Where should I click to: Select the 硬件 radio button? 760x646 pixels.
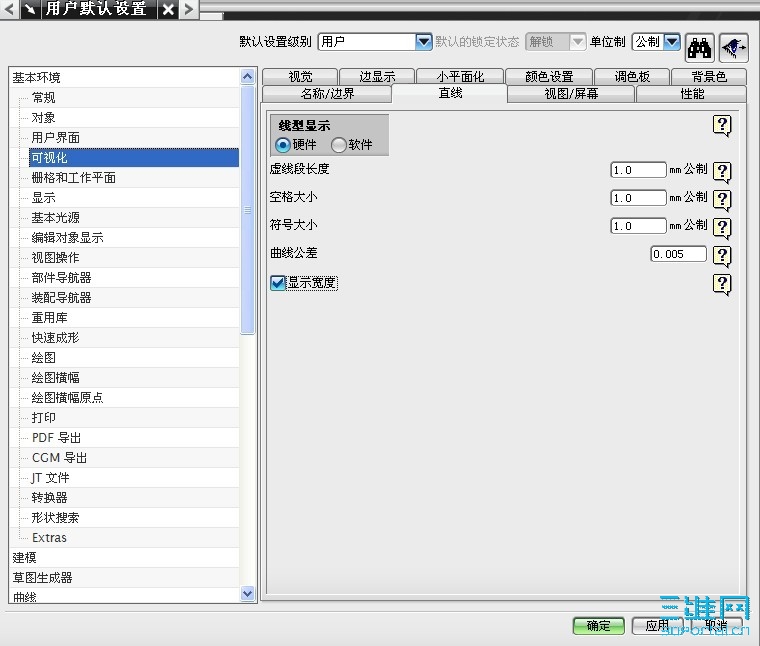coord(283,144)
